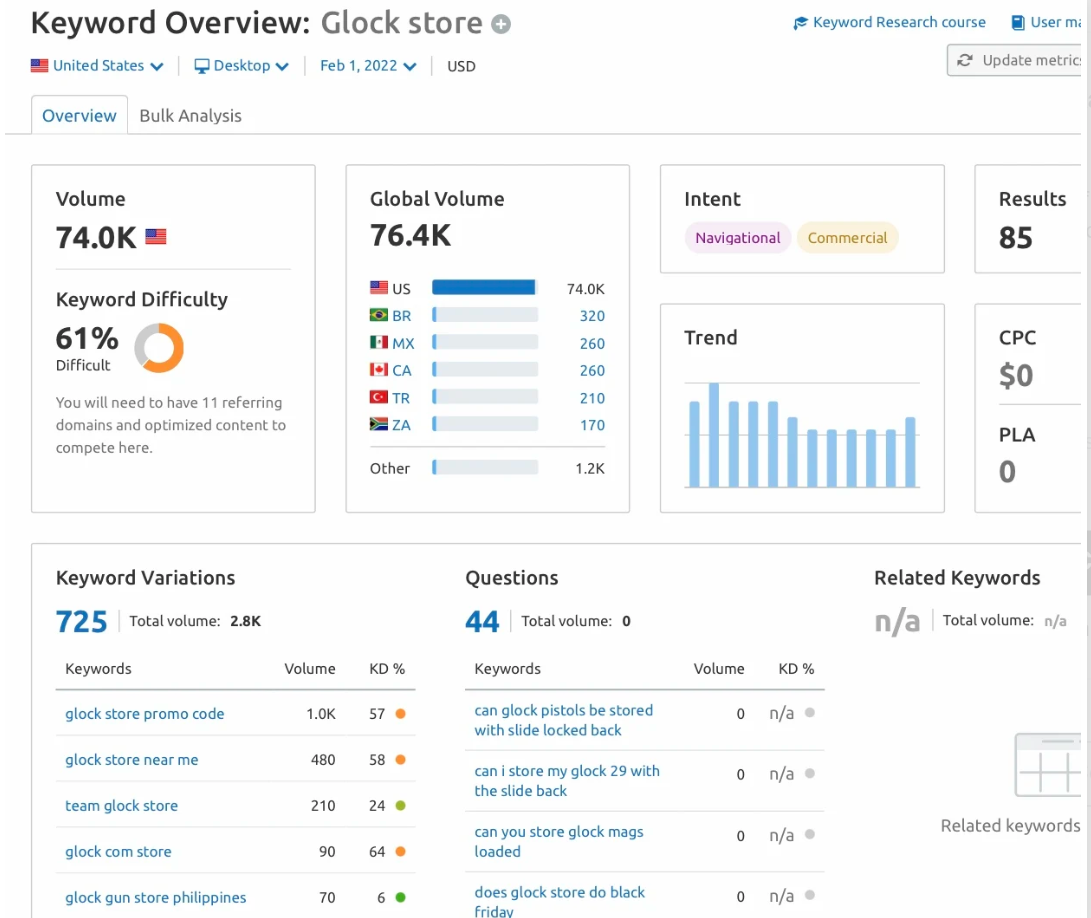1091x918 pixels.
Task: Click the Keyword Difficulty donut chart
Action: [x=159, y=347]
